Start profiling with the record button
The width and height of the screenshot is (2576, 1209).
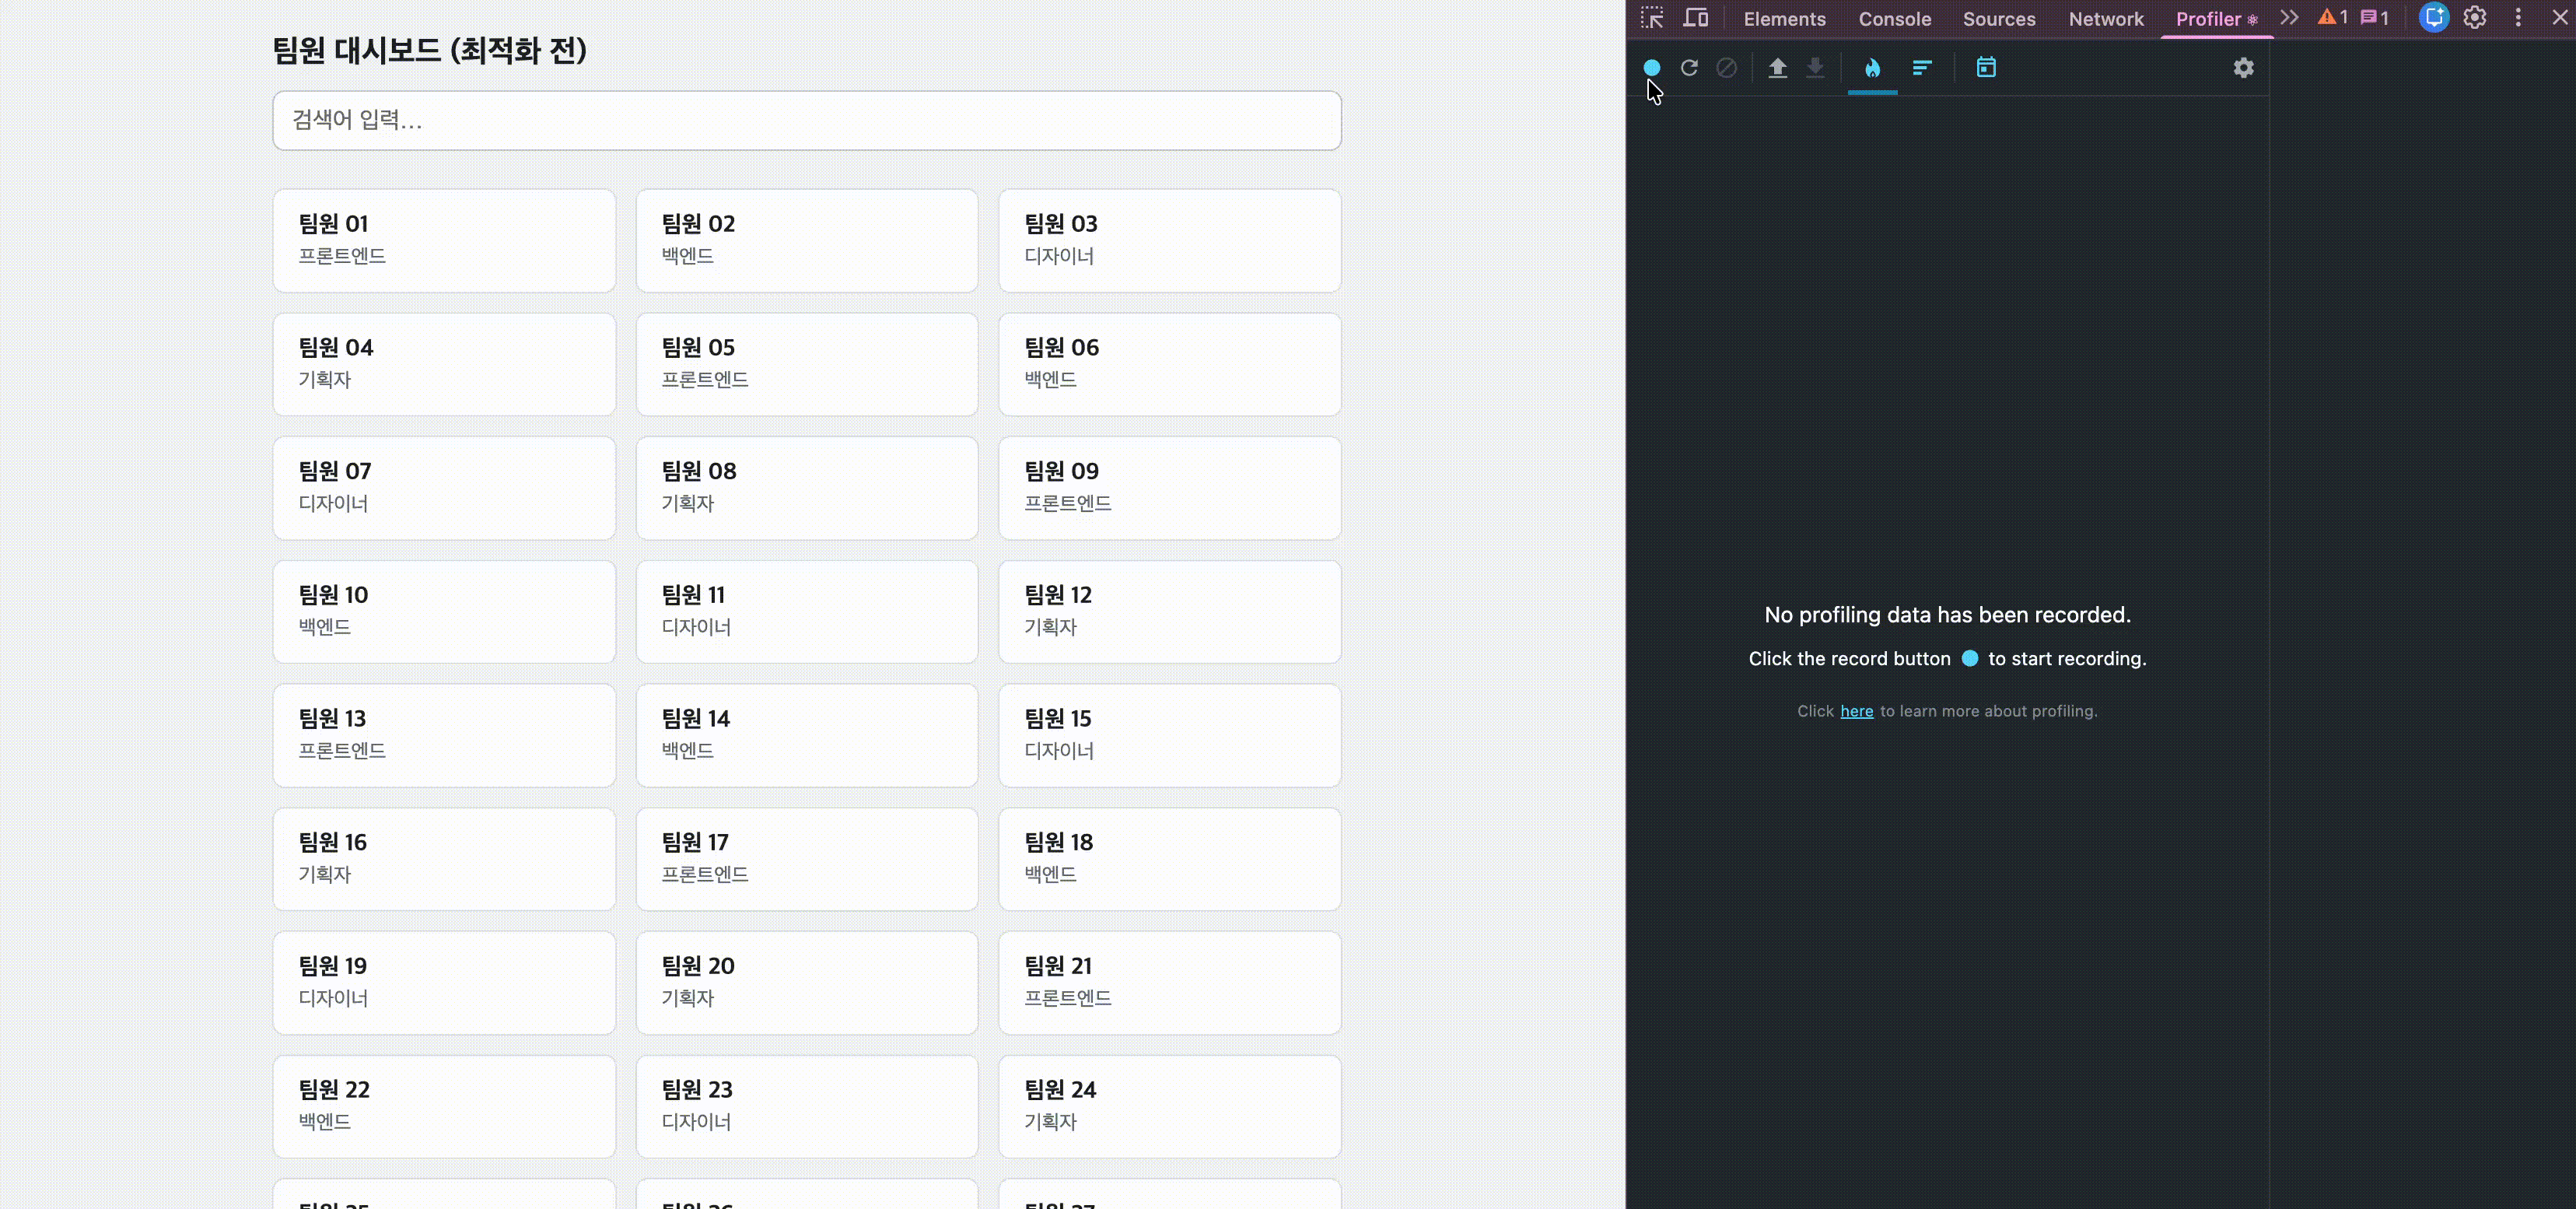(x=1652, y=68)
